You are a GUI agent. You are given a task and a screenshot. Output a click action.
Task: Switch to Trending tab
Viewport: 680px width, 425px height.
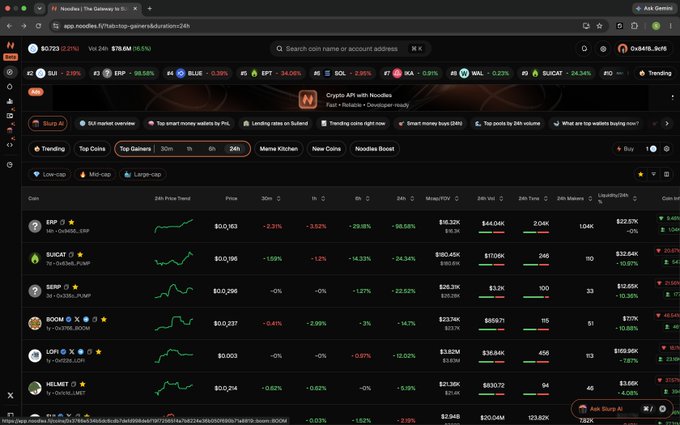coord(49,149)
